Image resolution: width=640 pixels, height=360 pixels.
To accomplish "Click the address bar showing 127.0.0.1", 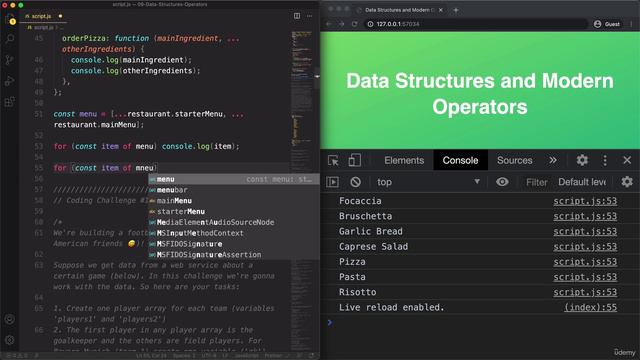I will click(475, 24).
